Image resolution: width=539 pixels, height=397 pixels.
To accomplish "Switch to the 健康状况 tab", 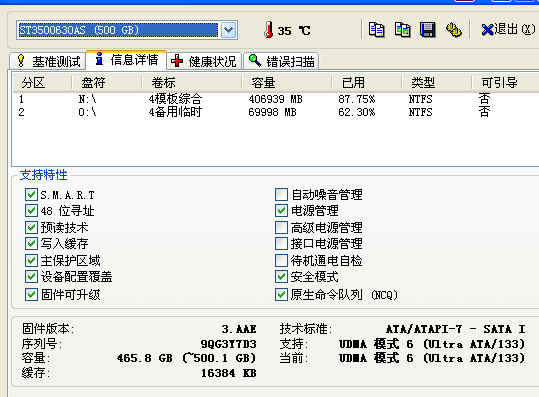I will [x=204, y=61].
